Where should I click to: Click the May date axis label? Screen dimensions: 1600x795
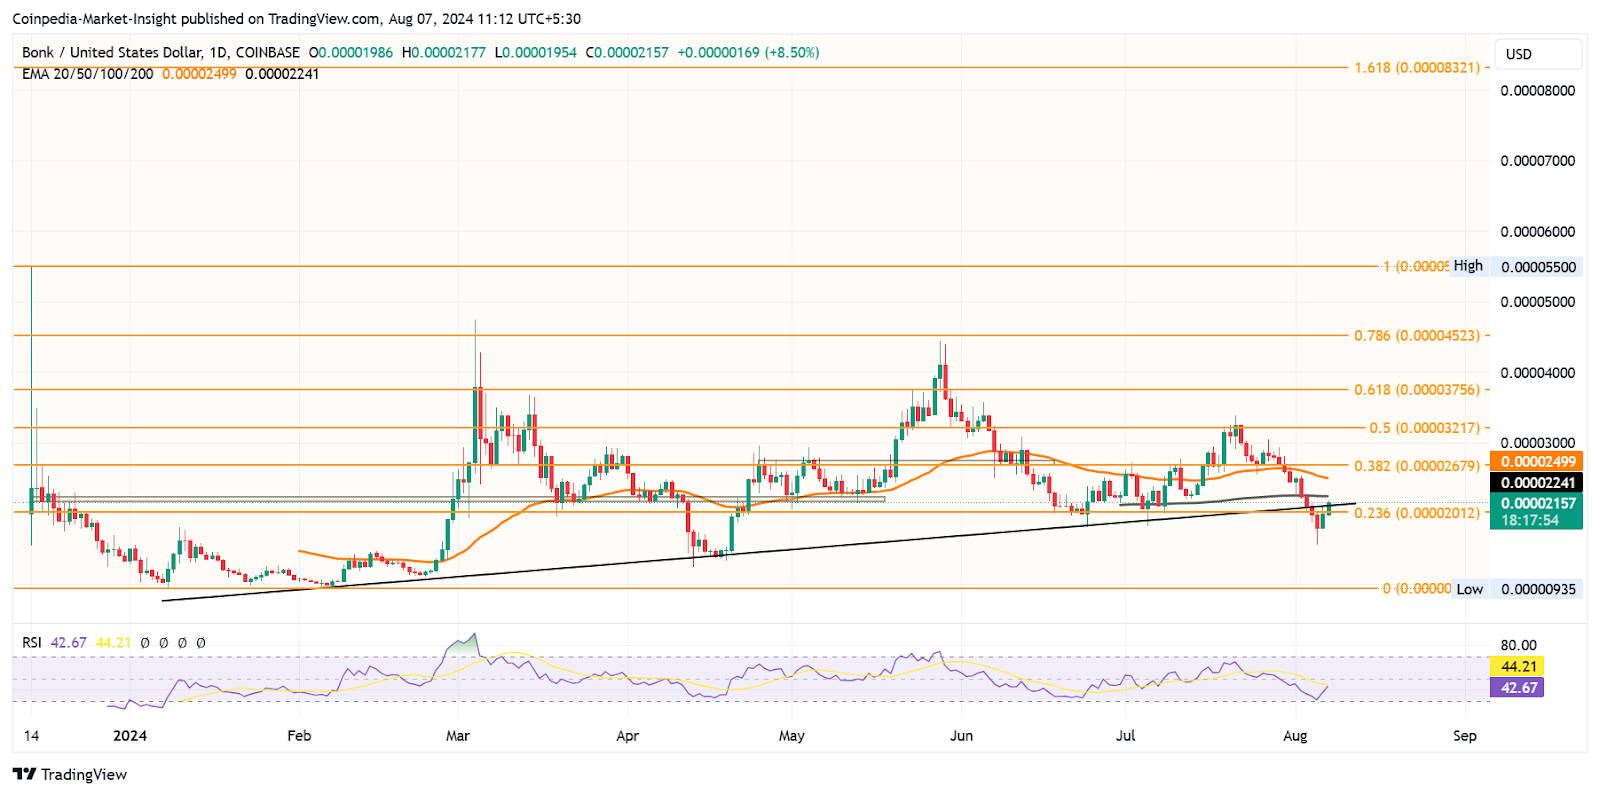click(x=791, y=735)
